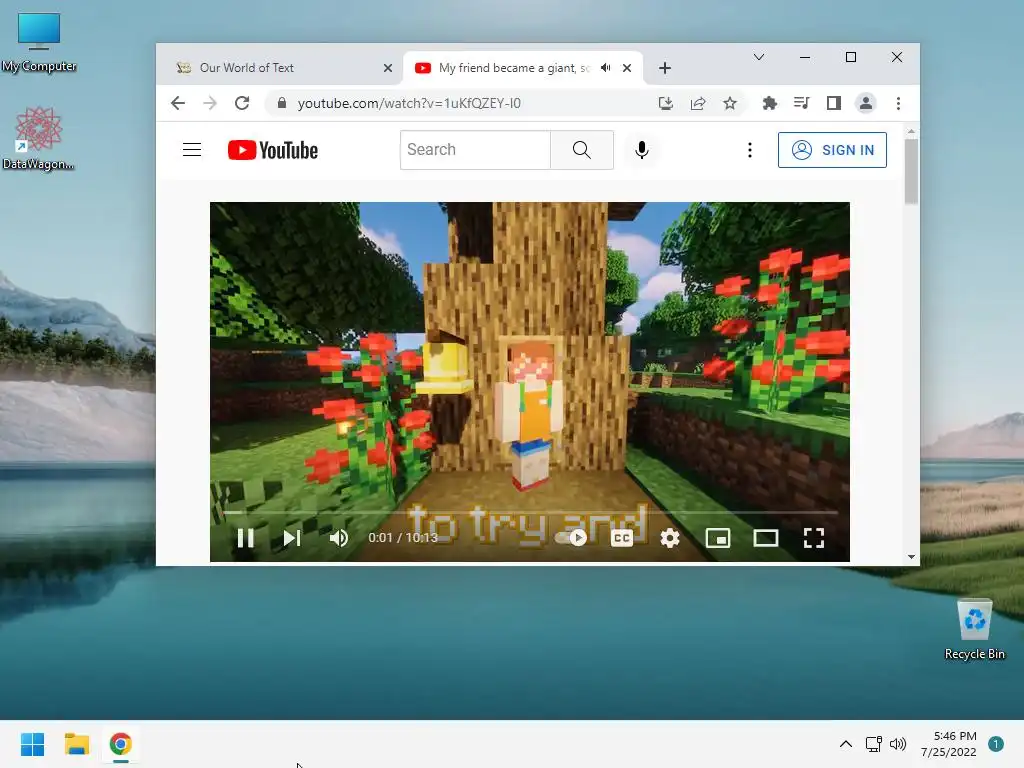Open the Extensions puzzle icon
The height and width of the screenshot is (768, 1024).
(x=770, y=103)
